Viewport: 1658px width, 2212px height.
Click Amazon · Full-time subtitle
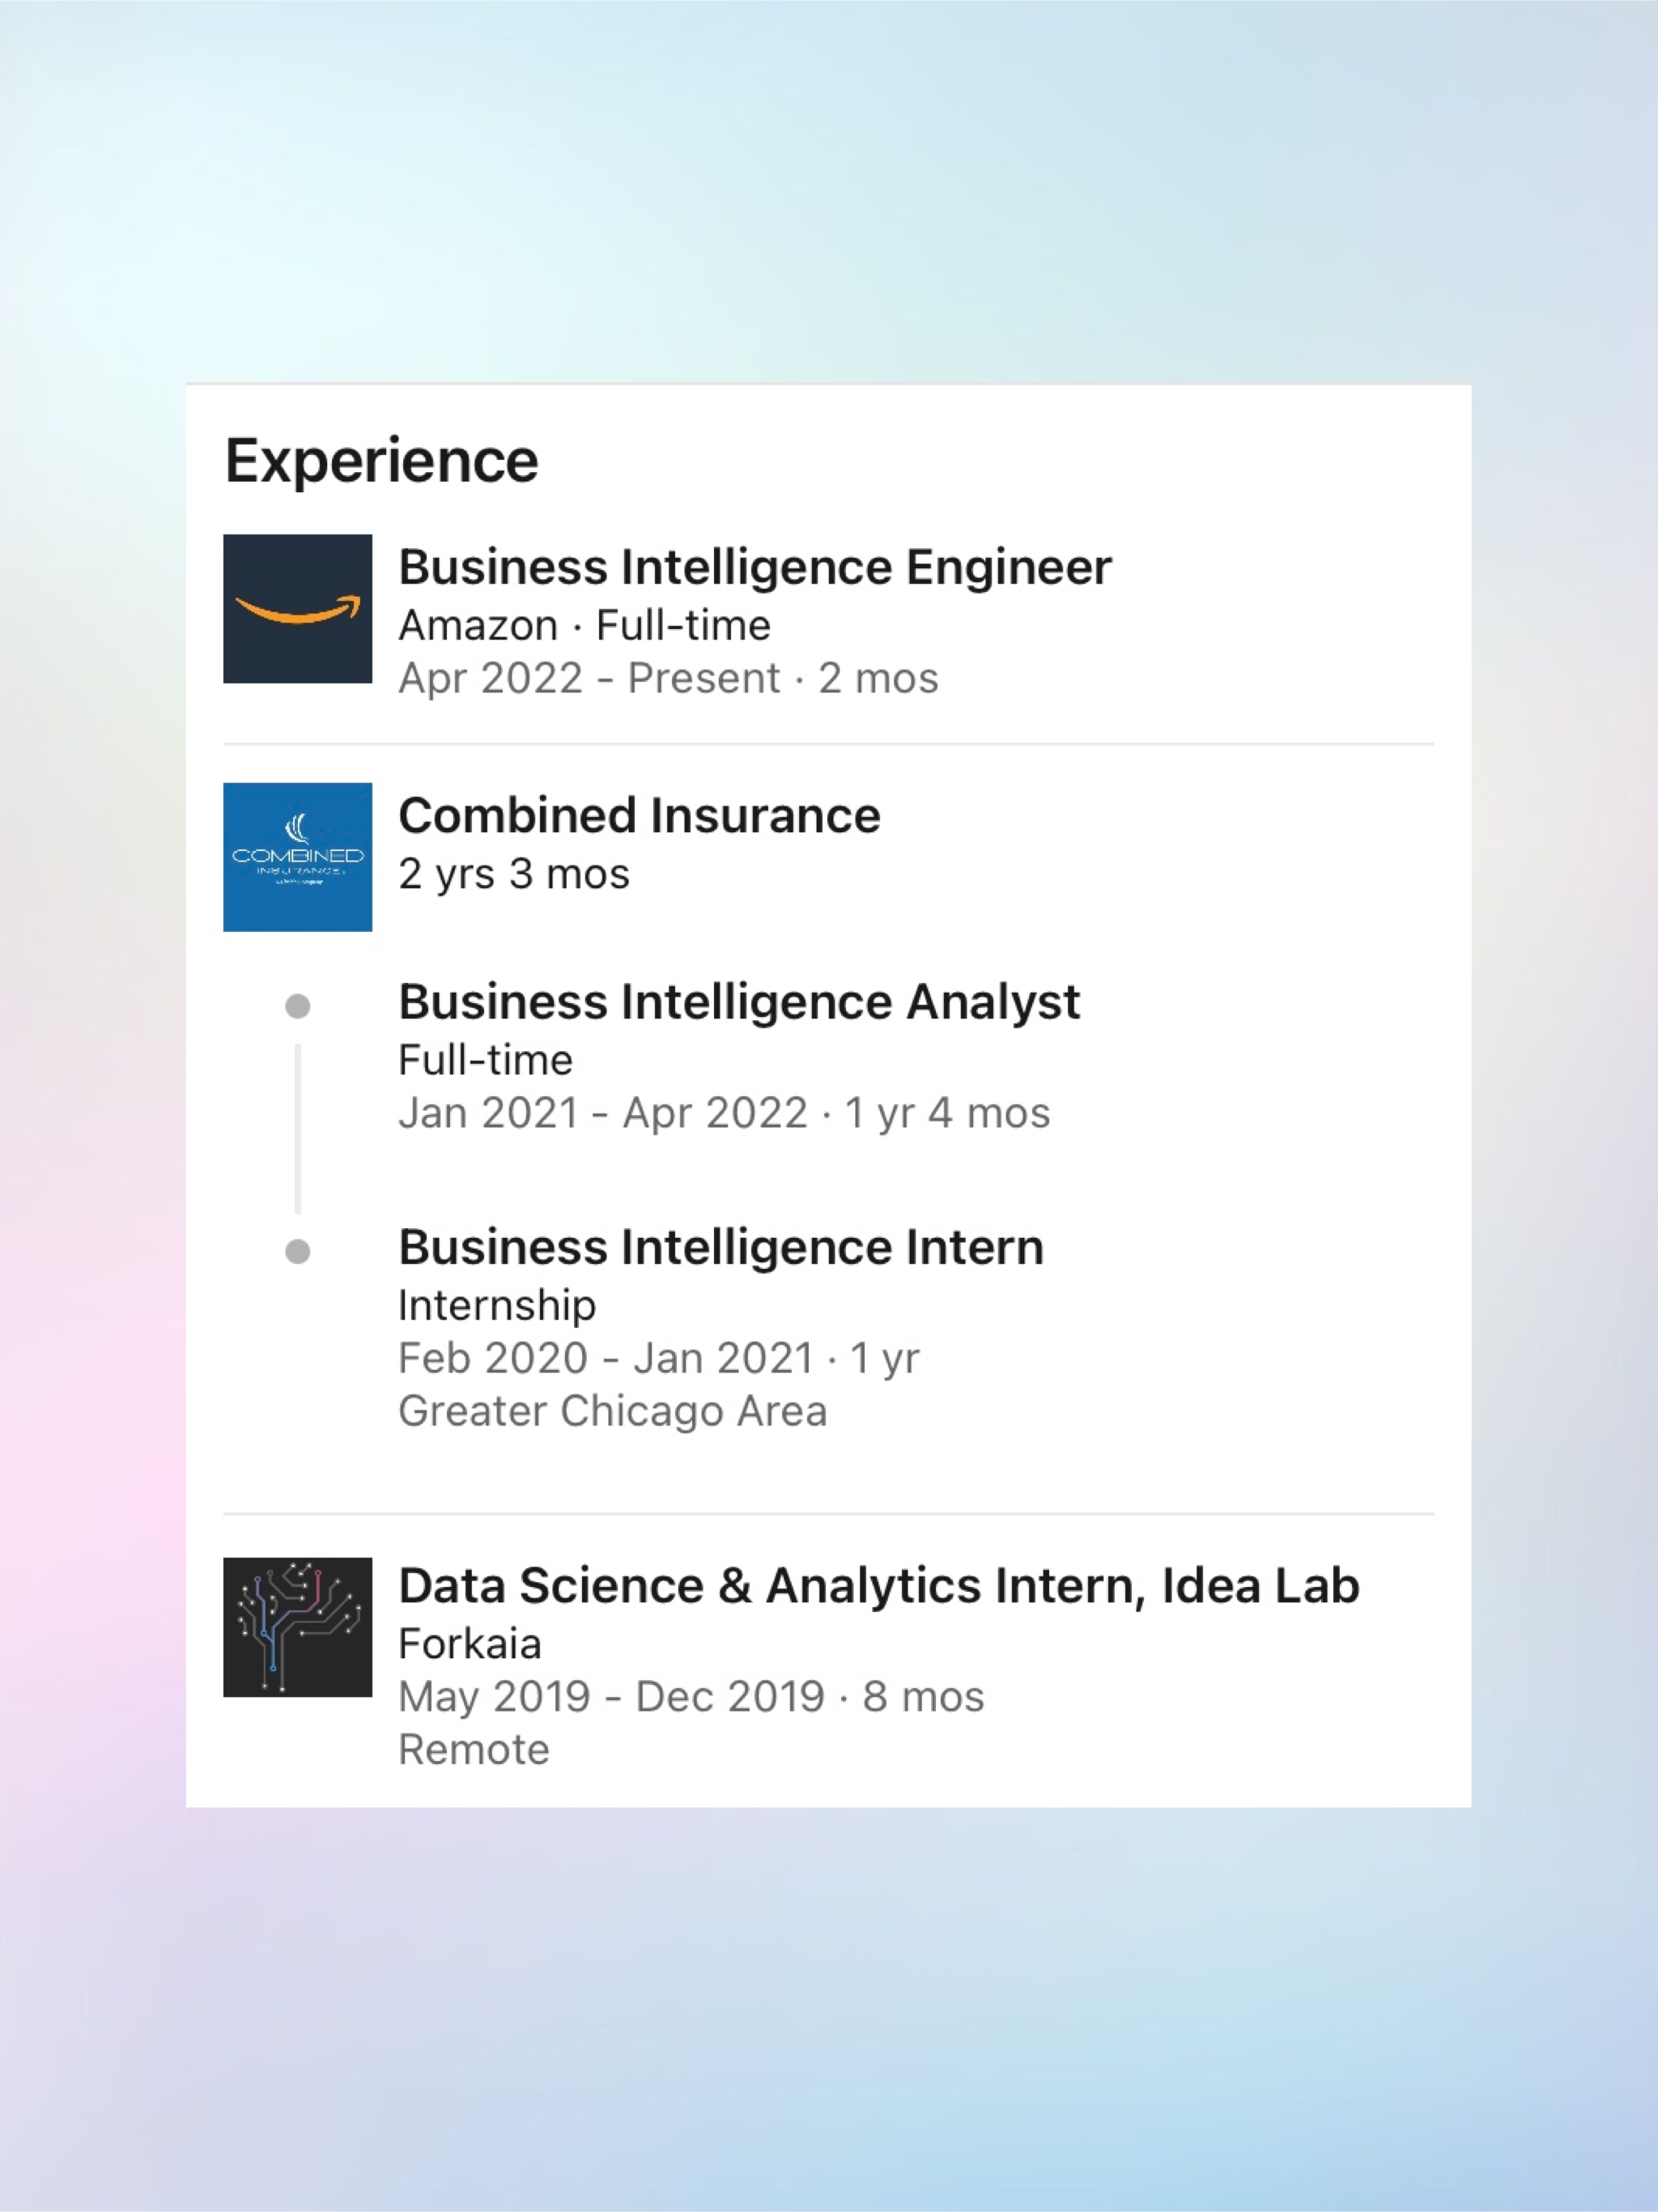coord(585,626)
